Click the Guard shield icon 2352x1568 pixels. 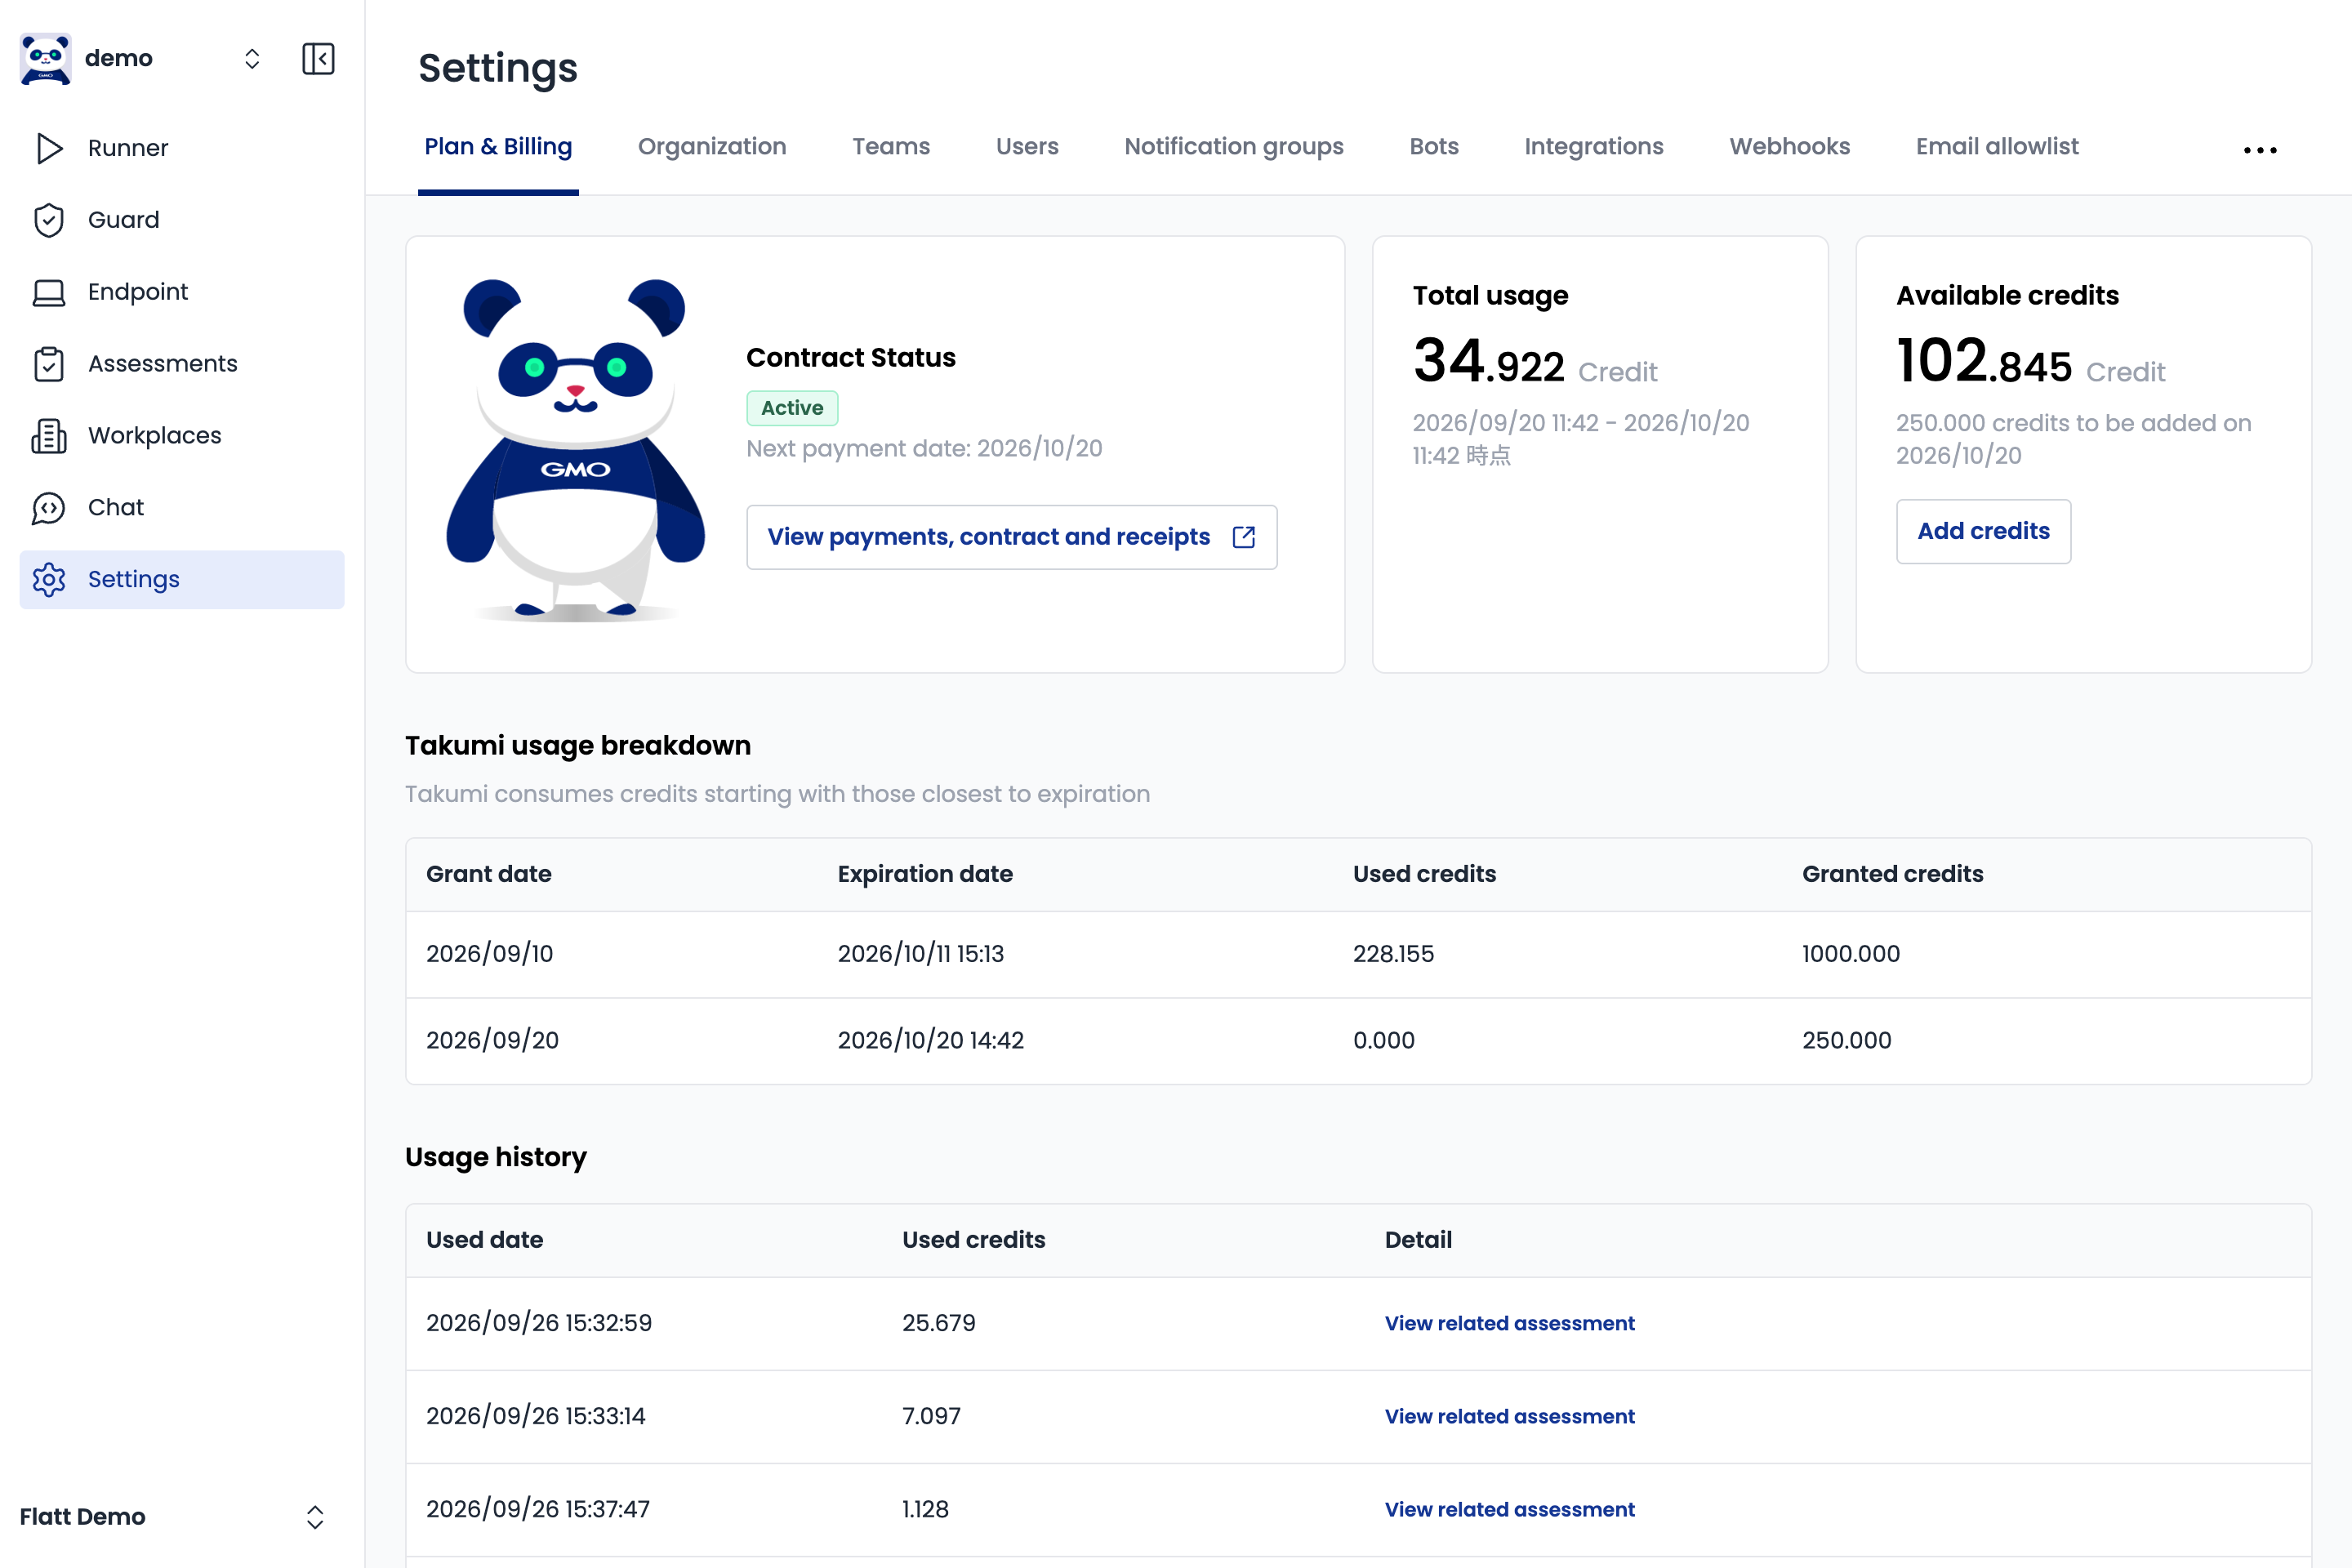click(49, 220)
